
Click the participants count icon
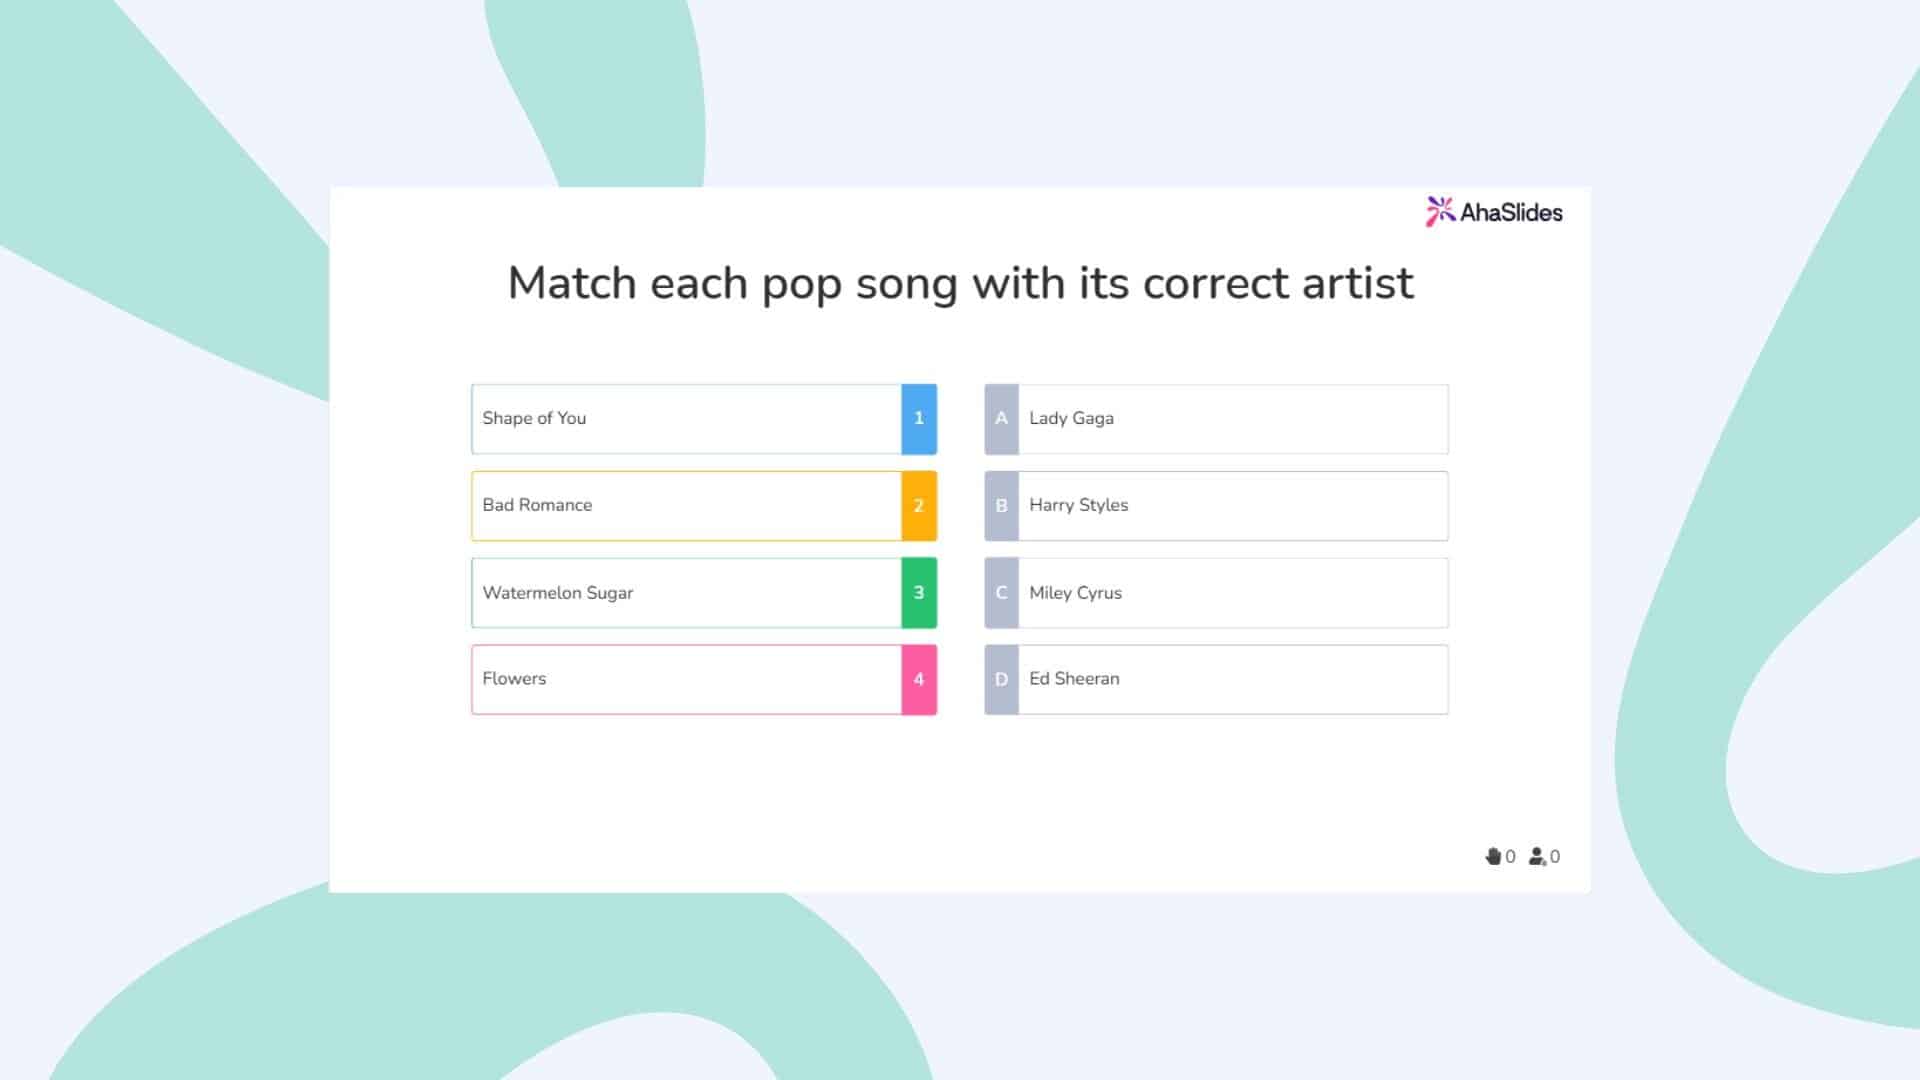(1538, 856)
